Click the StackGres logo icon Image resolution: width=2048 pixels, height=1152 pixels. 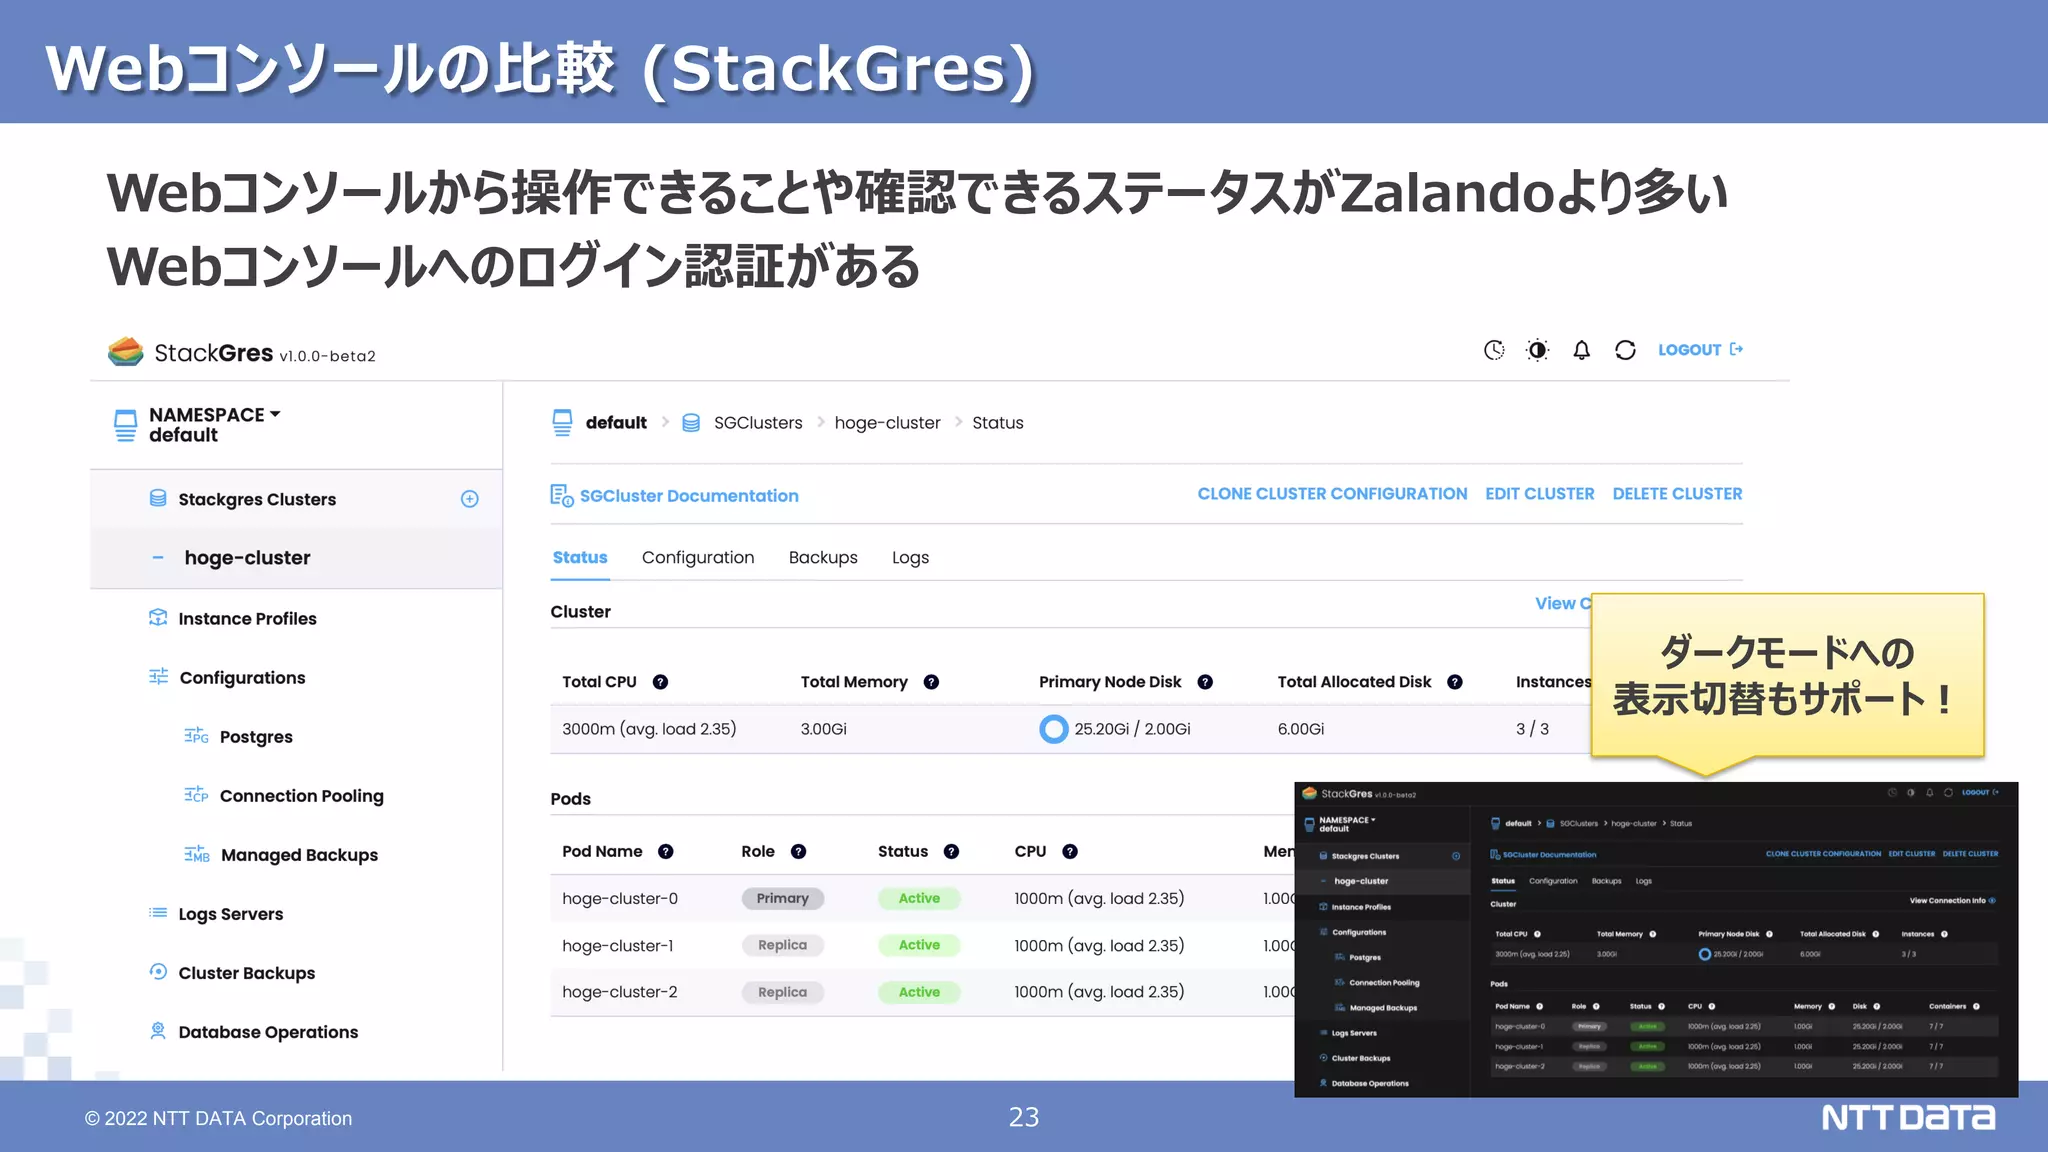[x=126, y=351]
